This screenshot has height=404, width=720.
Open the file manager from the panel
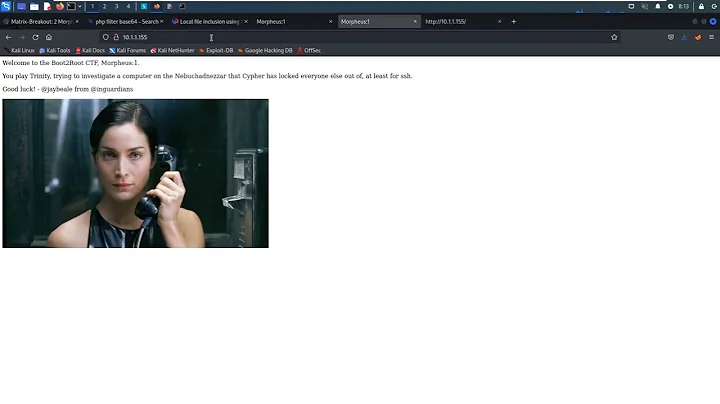34,6
